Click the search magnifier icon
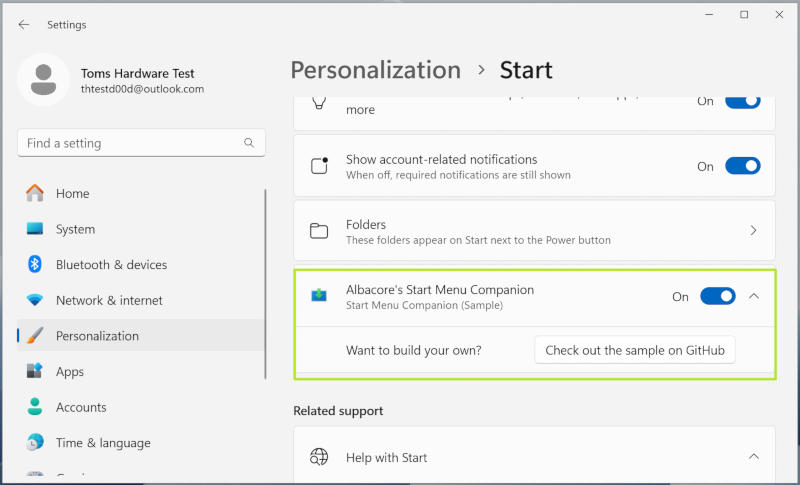 (249, 143)
